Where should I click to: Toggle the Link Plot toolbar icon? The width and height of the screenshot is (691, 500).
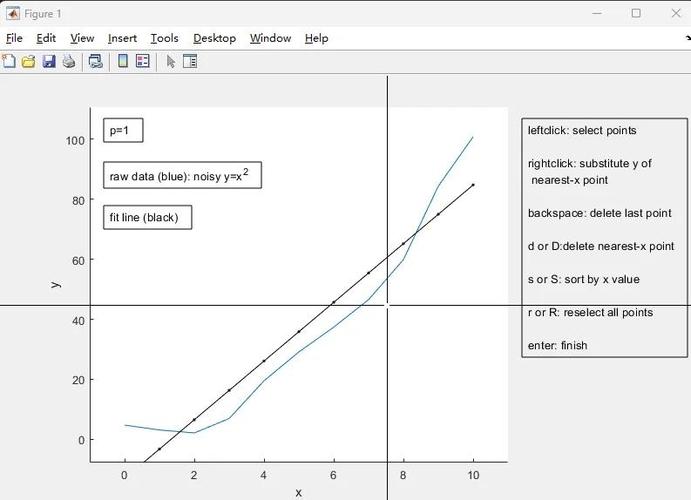(x=96, y=61)
